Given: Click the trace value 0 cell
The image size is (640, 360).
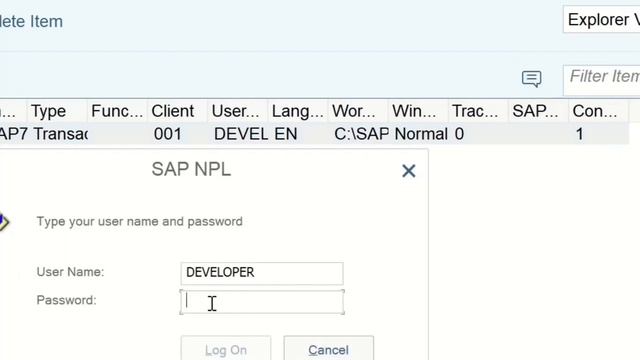Looking at the screenshot, I should tap(478, 134).
